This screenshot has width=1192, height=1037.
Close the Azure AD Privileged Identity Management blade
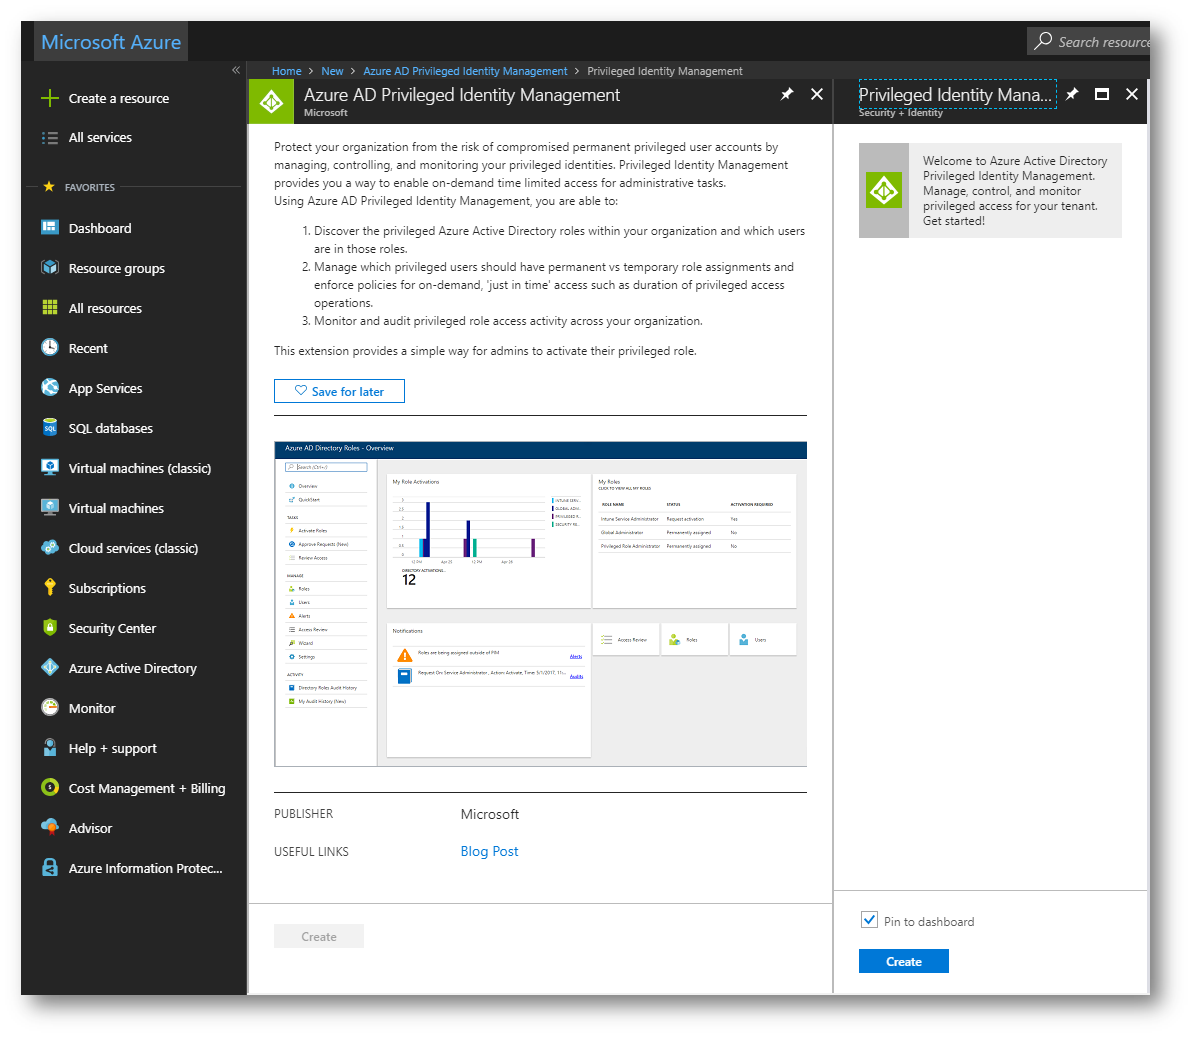click(816, 94)
